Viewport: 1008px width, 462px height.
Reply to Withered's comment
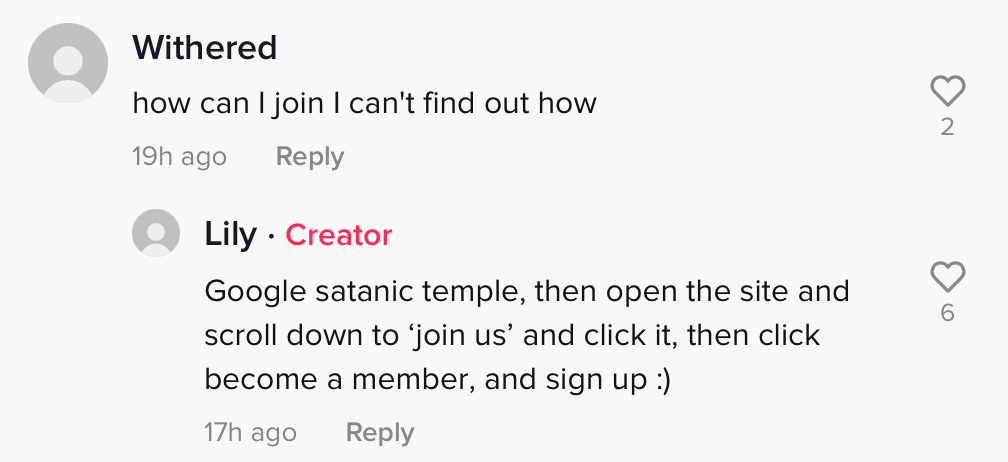310,157
